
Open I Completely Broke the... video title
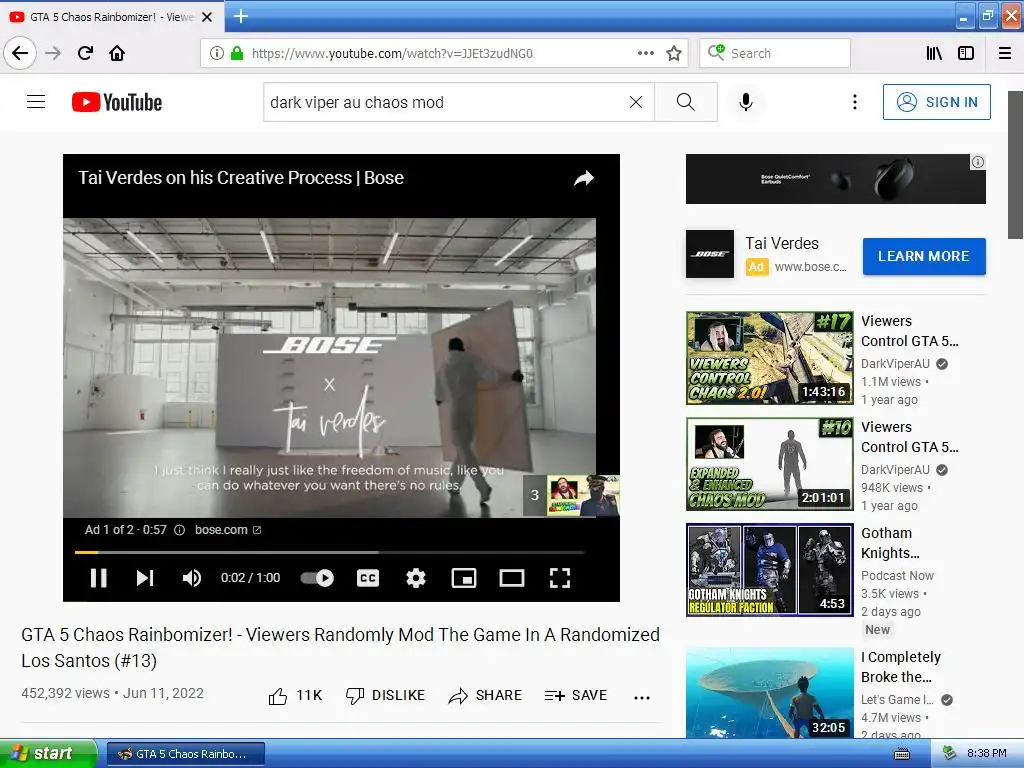[x=901, y=667]
